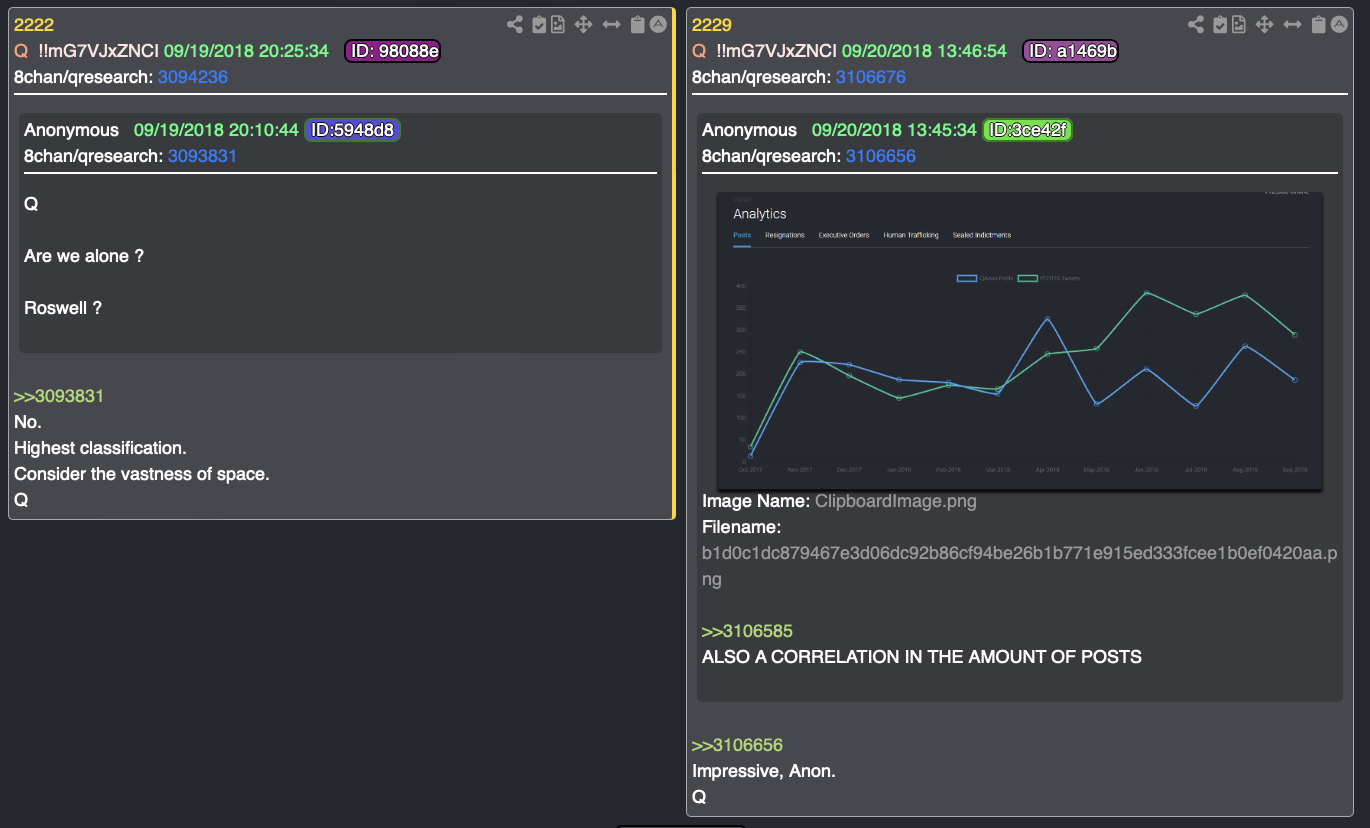Screen dimensions: 1370x828
Task: Click the tripcode !!mG7VJxZNCI in post 2222
Action: [x=98, y=51]
